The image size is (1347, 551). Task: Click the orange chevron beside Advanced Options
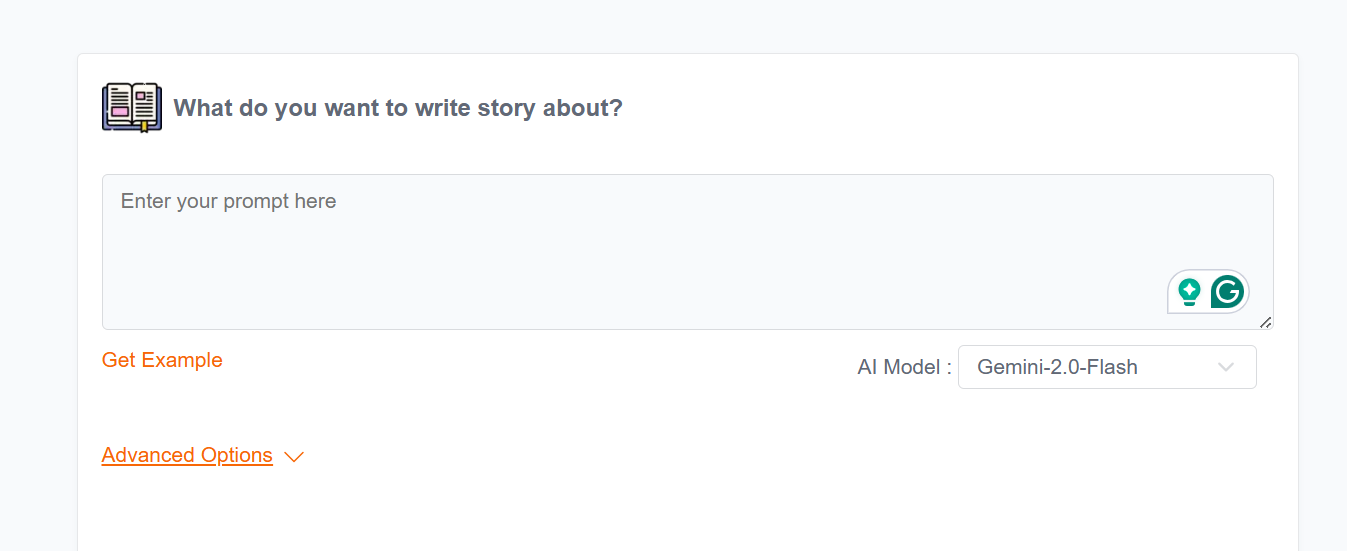(x=293, y=457)
